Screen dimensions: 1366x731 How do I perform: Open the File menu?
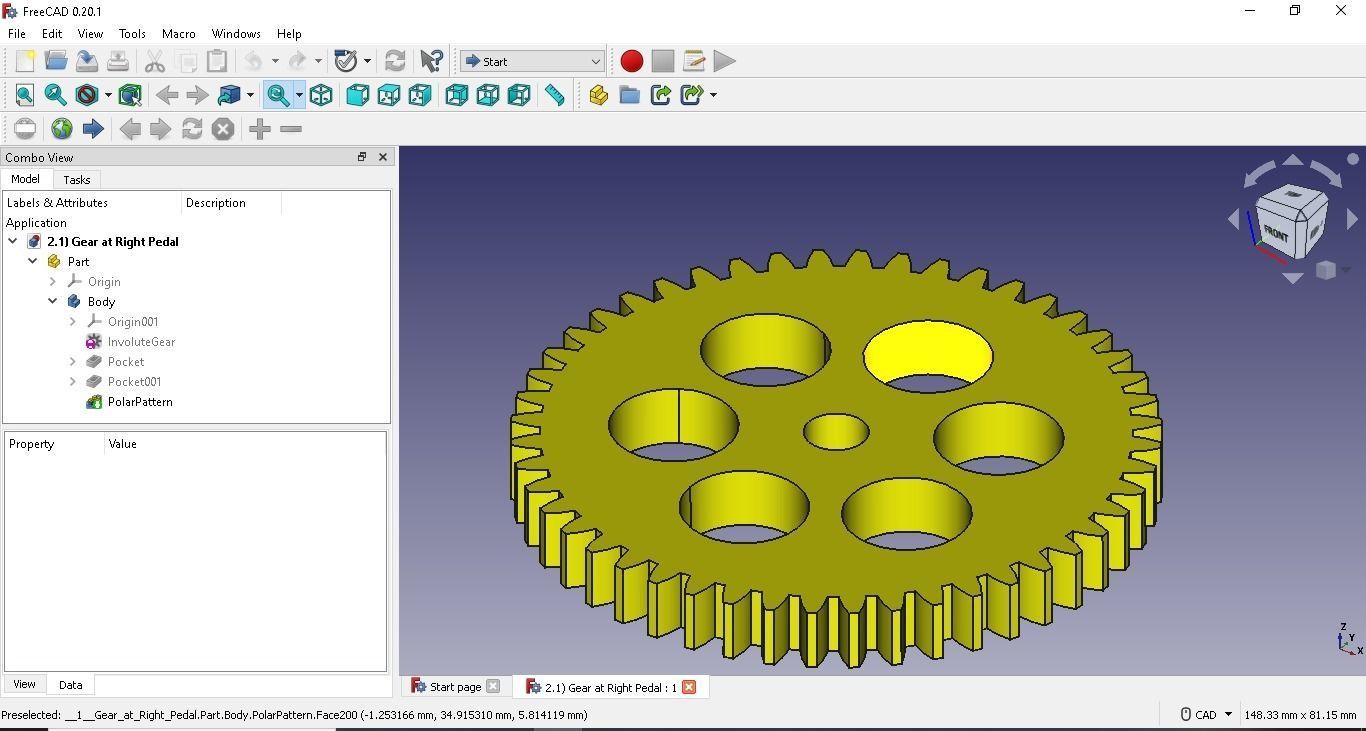(x=17, y=33)
